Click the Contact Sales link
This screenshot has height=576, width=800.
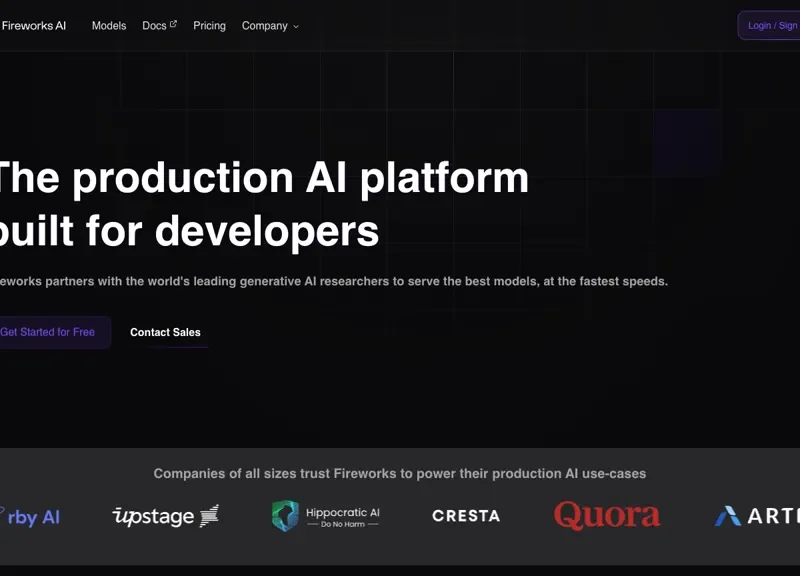click(x=165, y=333)
